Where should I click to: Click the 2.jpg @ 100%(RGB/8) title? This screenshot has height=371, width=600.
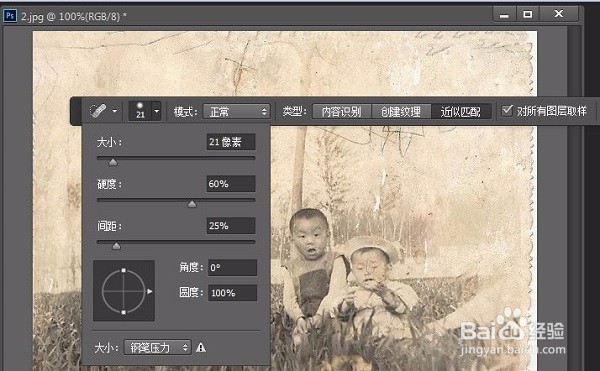pos(73,16)
